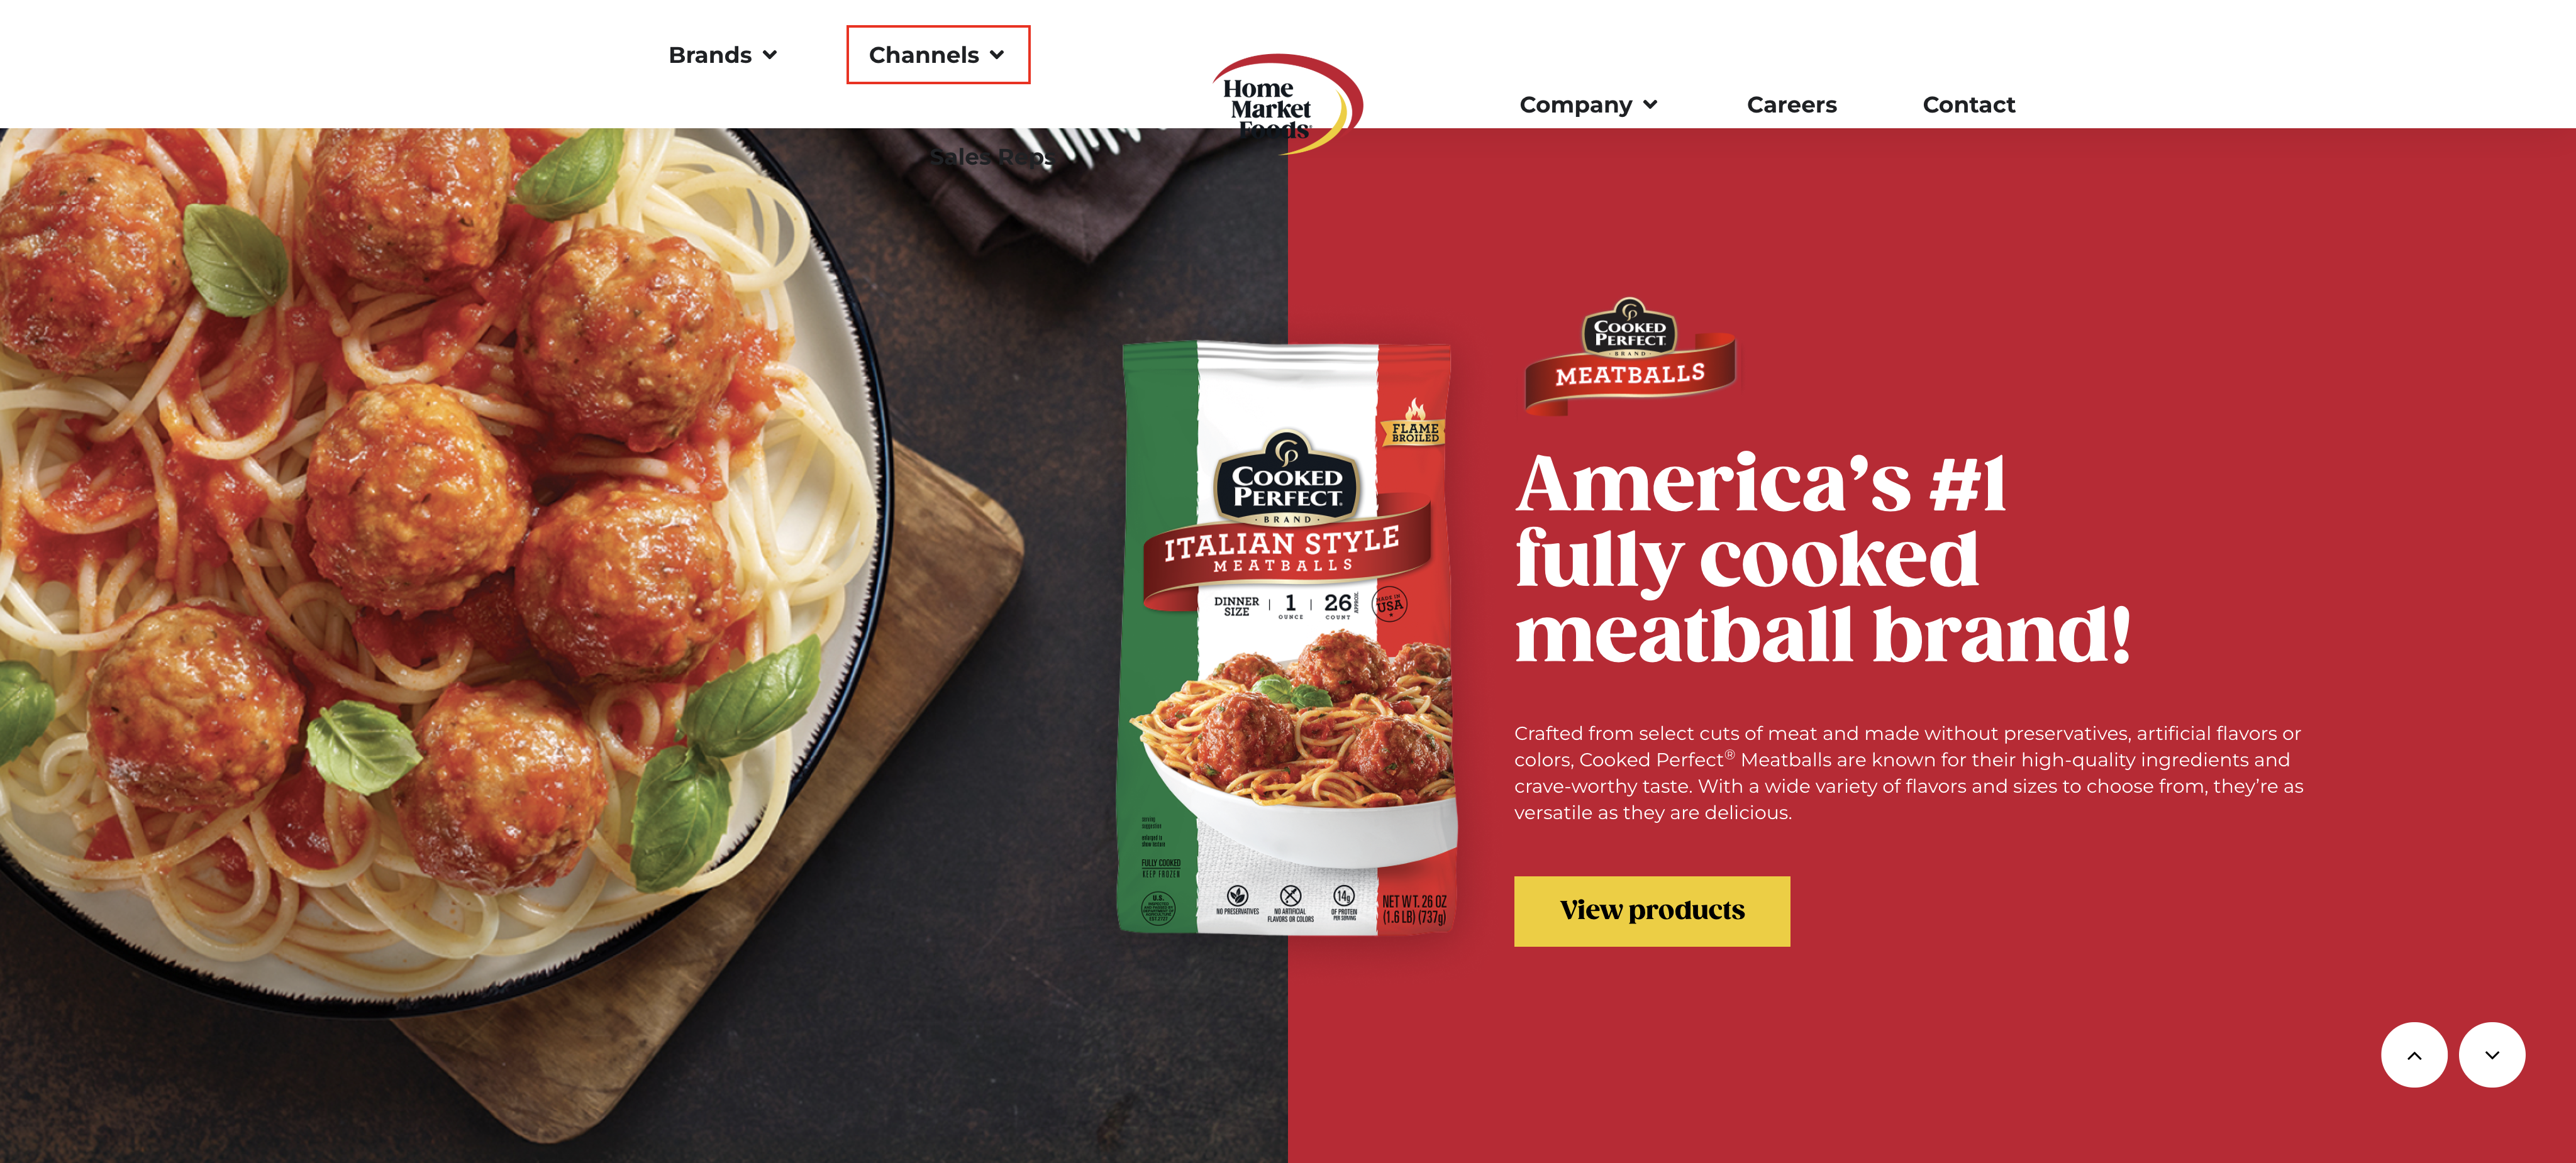Go to next slide with down arrow
This screenshot has height=1163, width=2576.
(2492, 1055)
